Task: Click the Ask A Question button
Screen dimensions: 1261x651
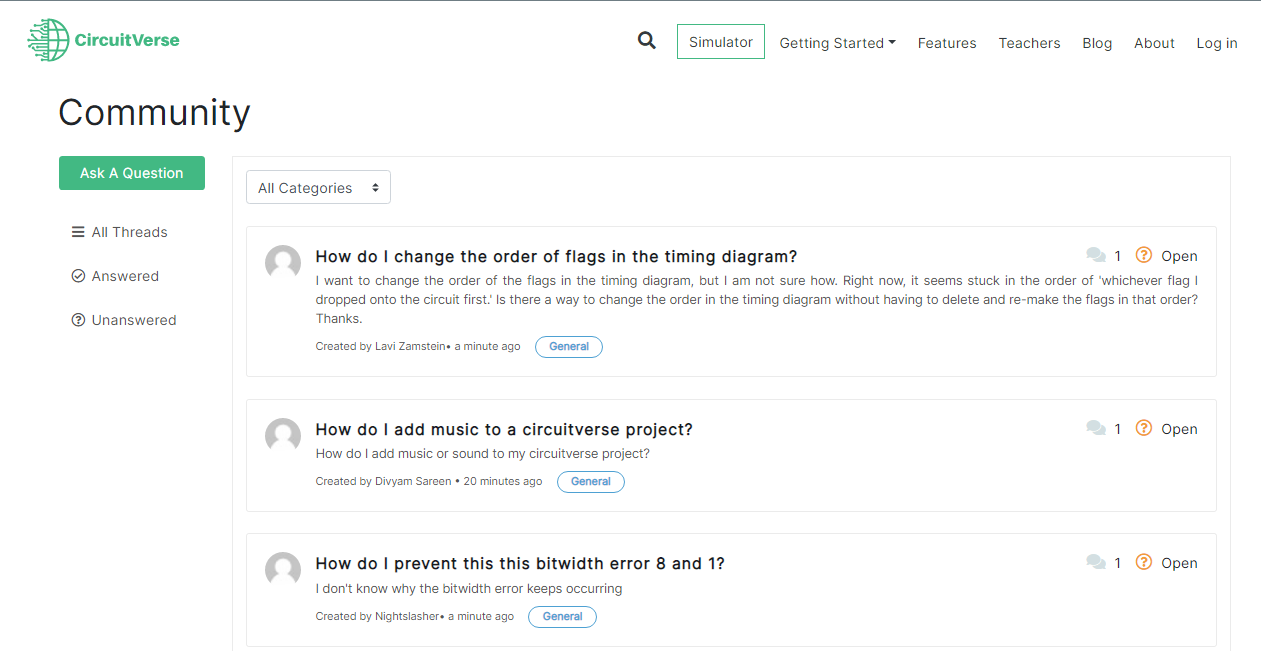Action: [x=131, y=172]
